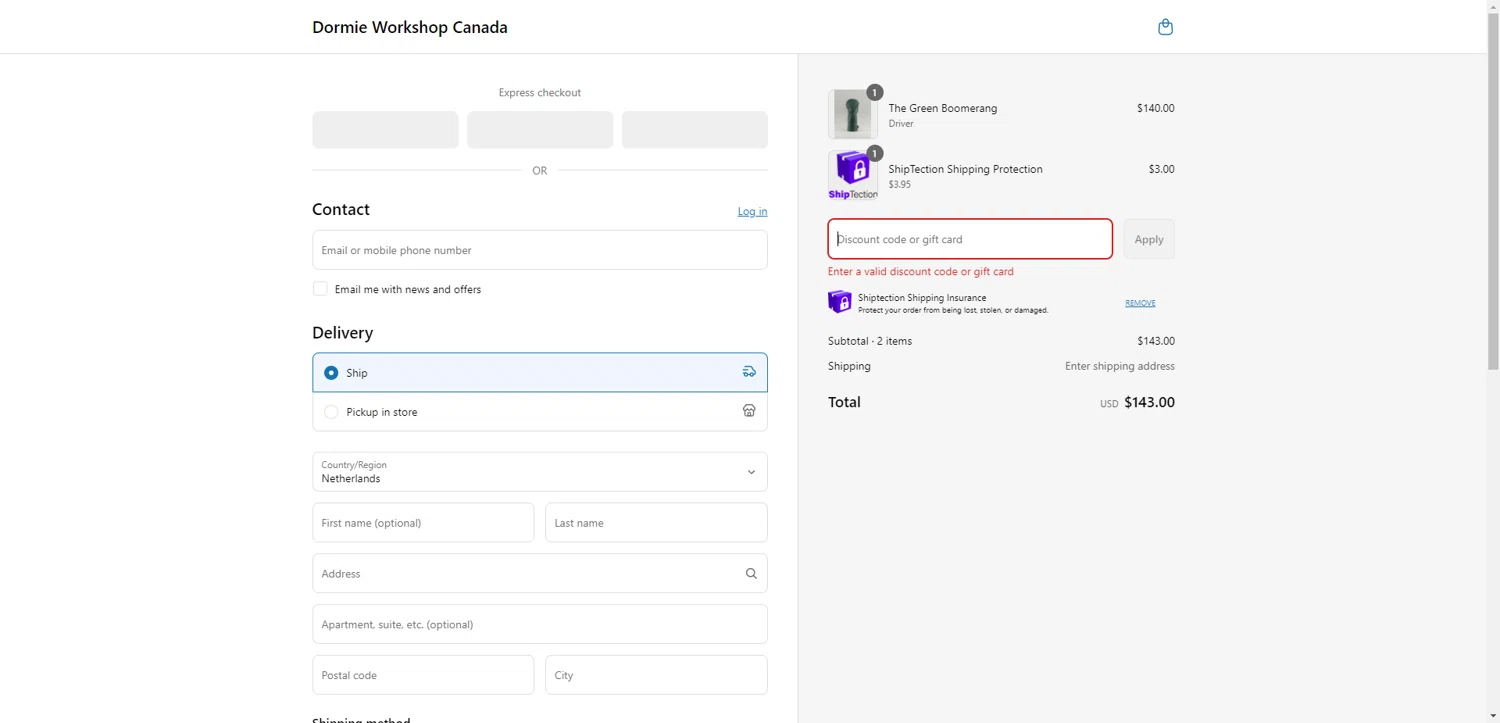The width and height of the screenshot is (1500, 723).
Task: Focus the First name (optional) field
Action: click(x=423, y=523)
